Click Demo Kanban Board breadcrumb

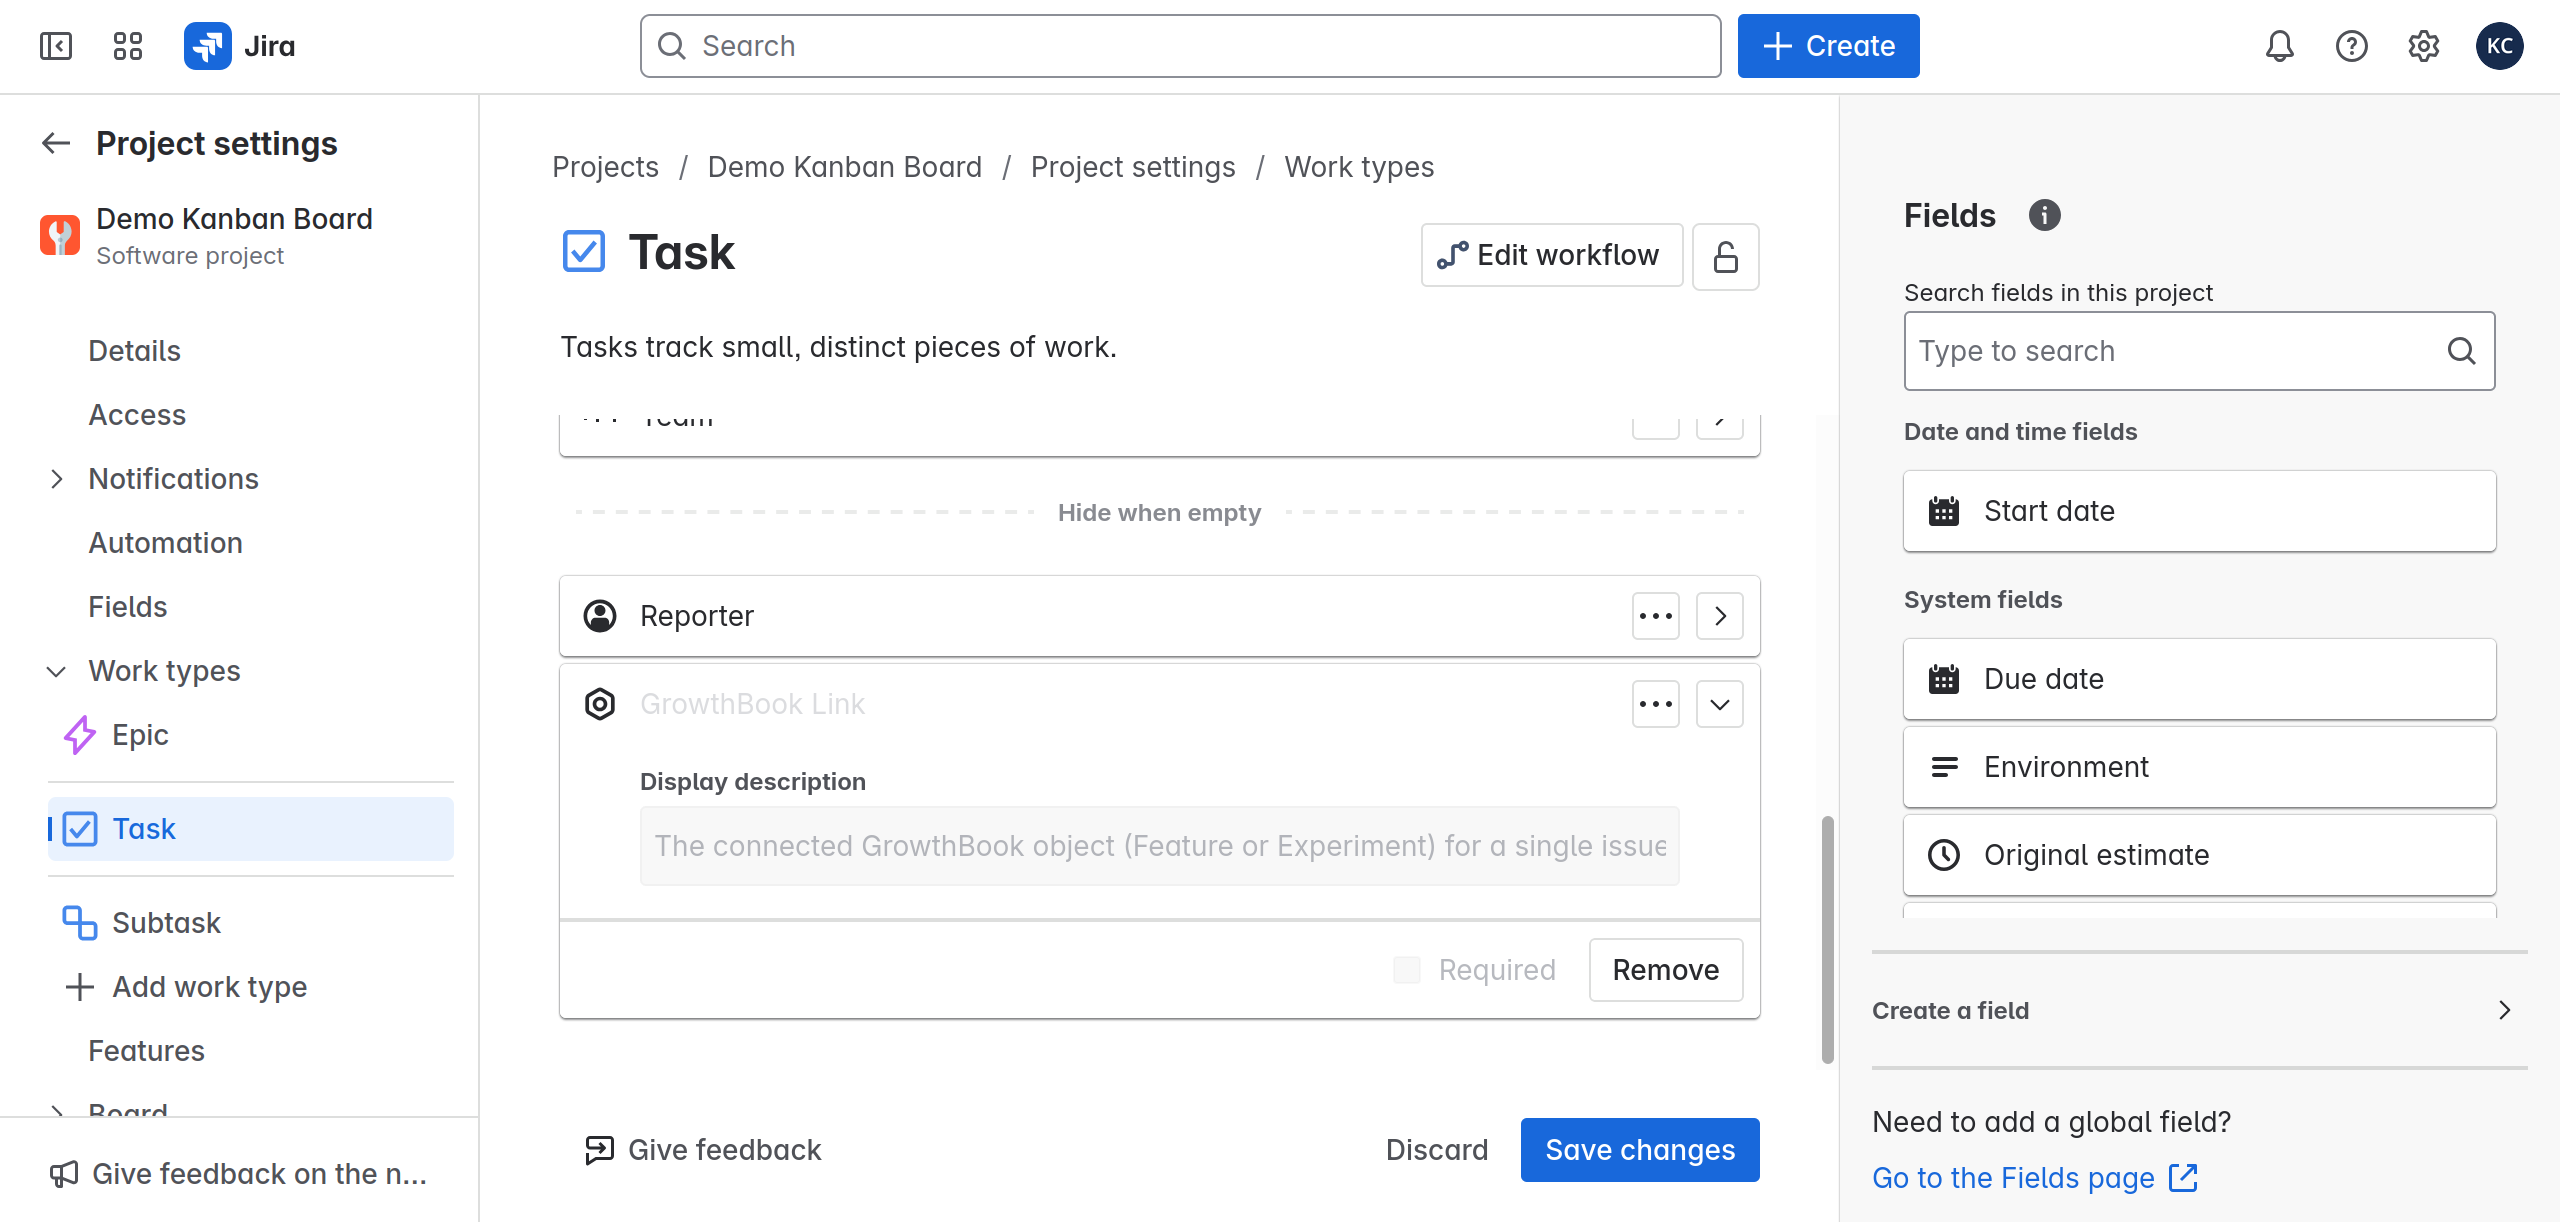tap(845, 167)
